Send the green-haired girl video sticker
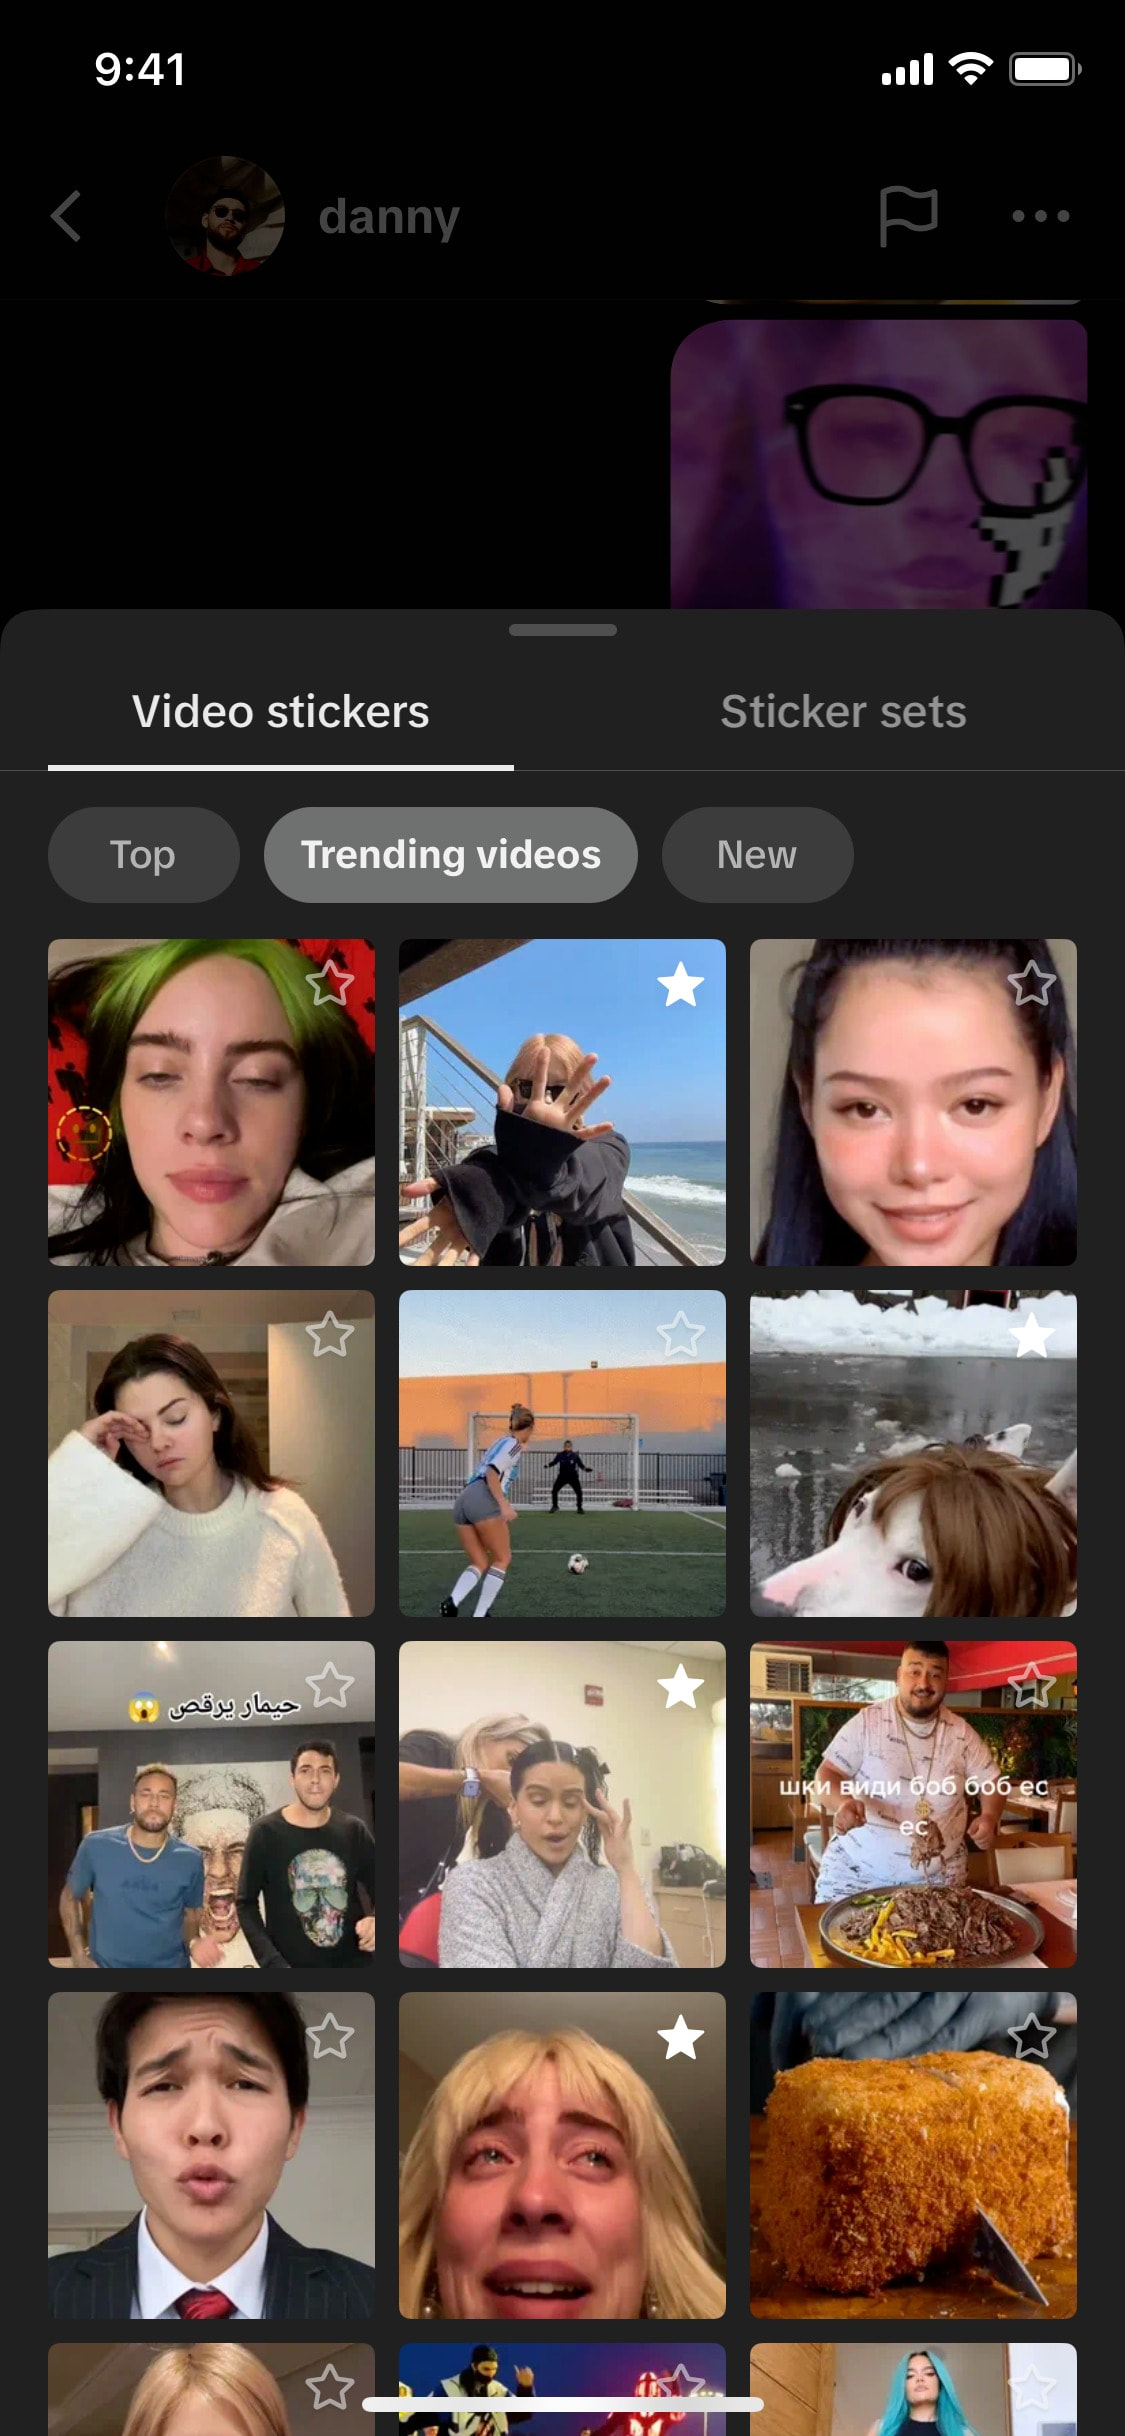Image resolution: width=1125 pixels, height=2436 pixels. tap(211, 1102)
